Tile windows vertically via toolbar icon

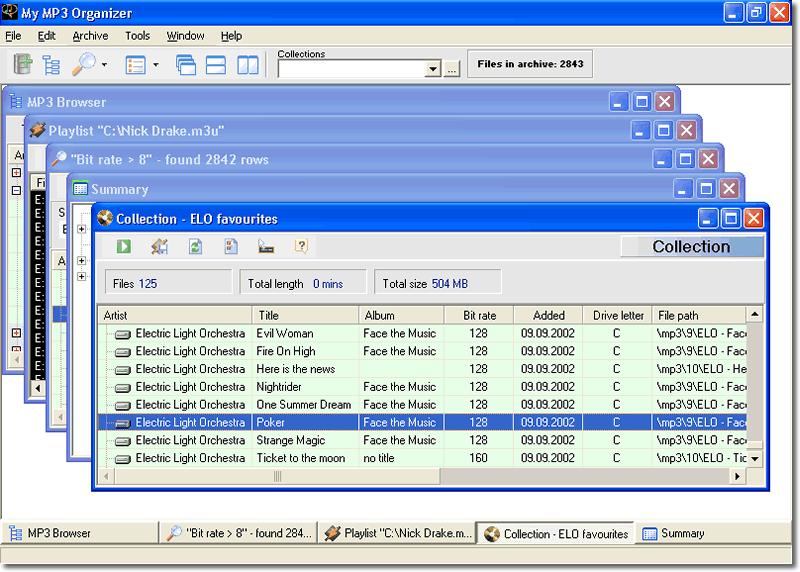click(x=248, y=65)
